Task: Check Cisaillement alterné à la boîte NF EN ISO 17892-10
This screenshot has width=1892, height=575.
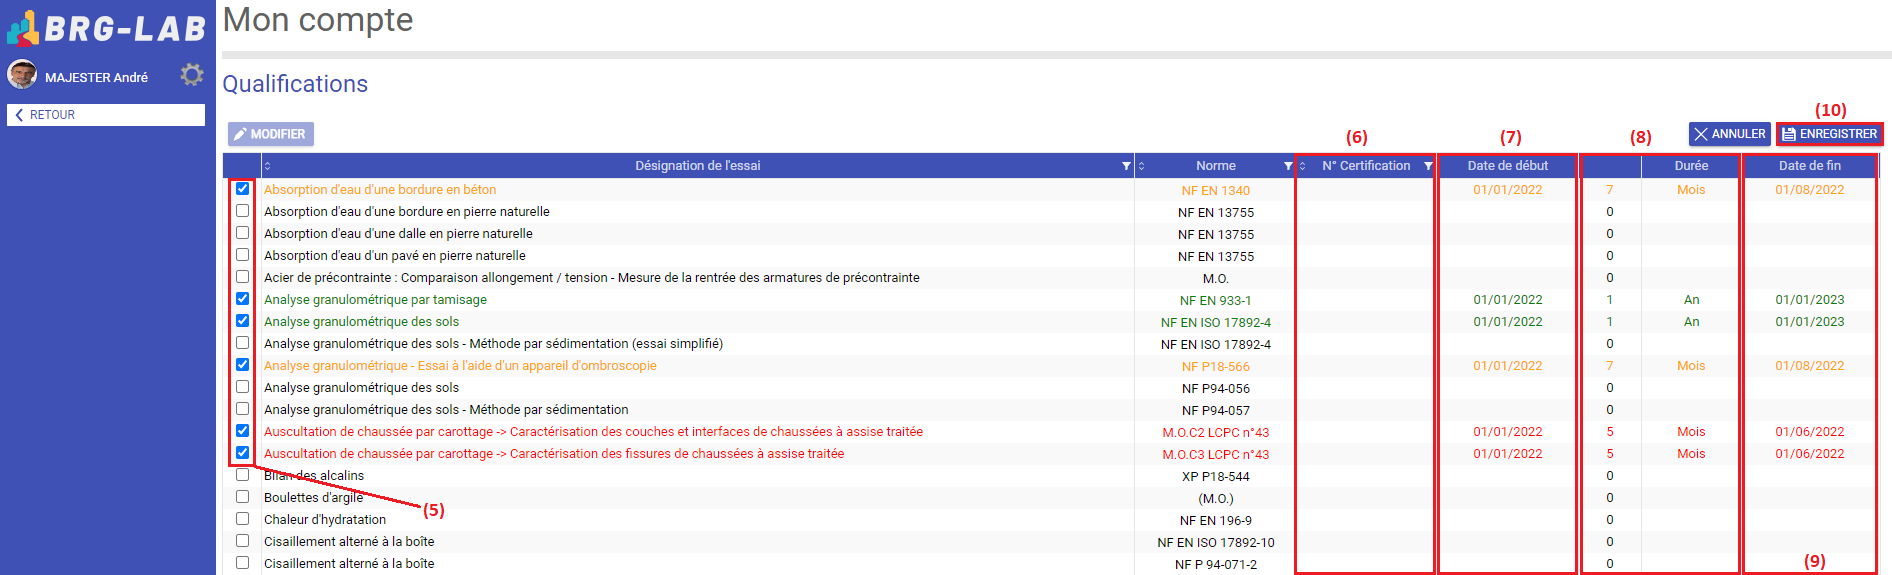Action: point(242,541)
